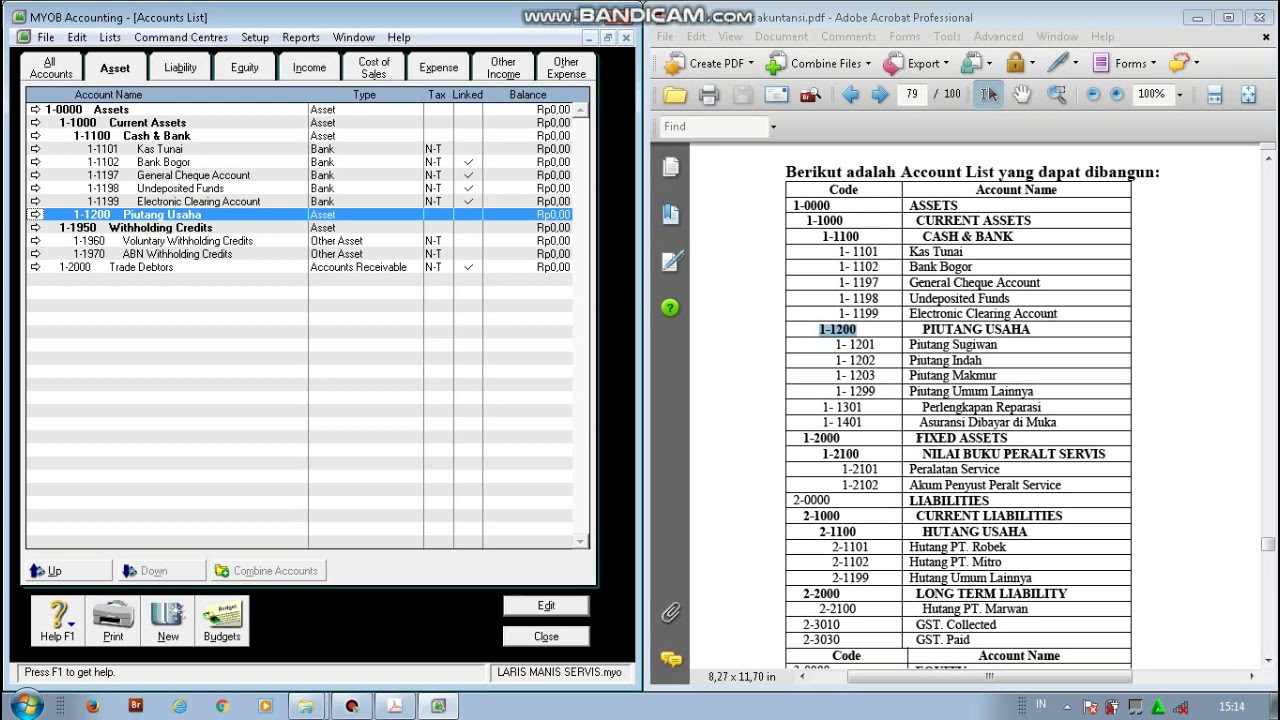This screenshot has width=1280, height=720.
Task: Click the Print icon in MYOB window
Action: point(113,620)
